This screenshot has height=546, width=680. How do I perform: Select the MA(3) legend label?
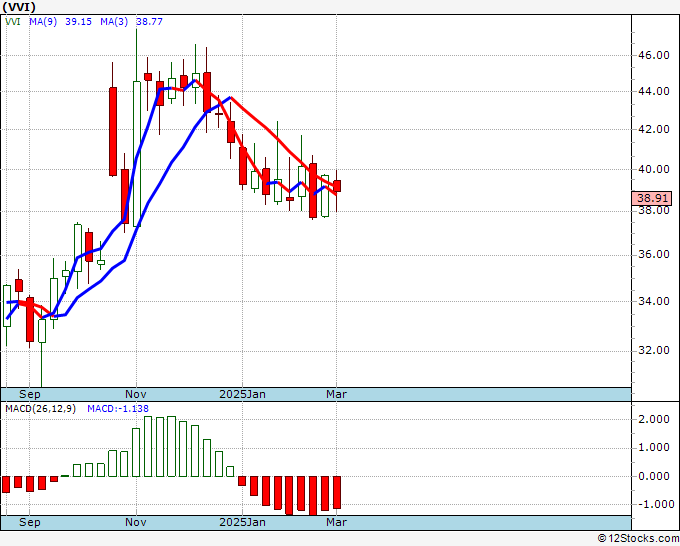coord(114,22)
